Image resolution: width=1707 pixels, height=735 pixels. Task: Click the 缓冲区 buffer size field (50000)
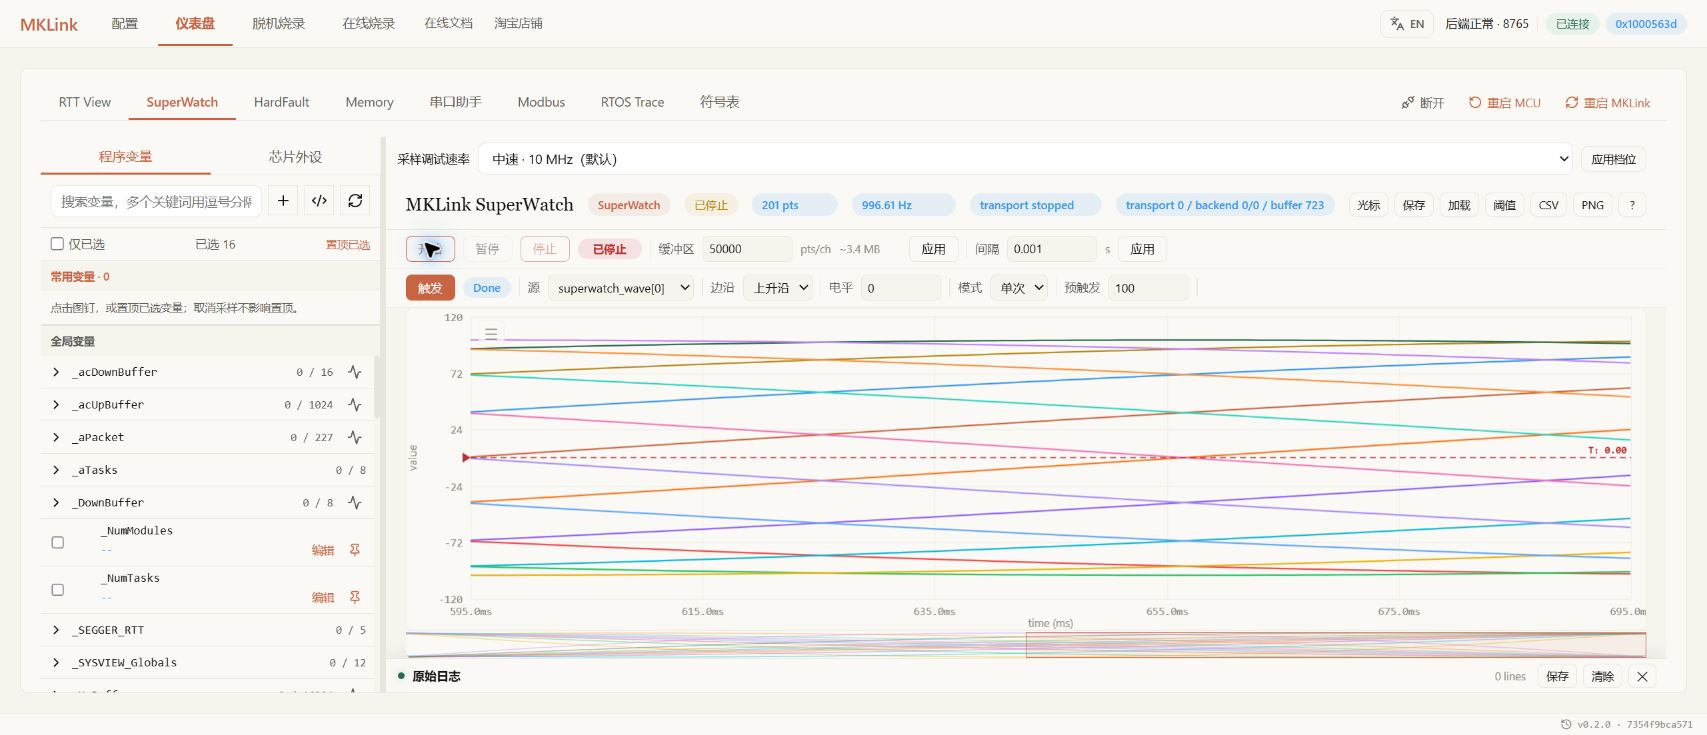point(747,249)
